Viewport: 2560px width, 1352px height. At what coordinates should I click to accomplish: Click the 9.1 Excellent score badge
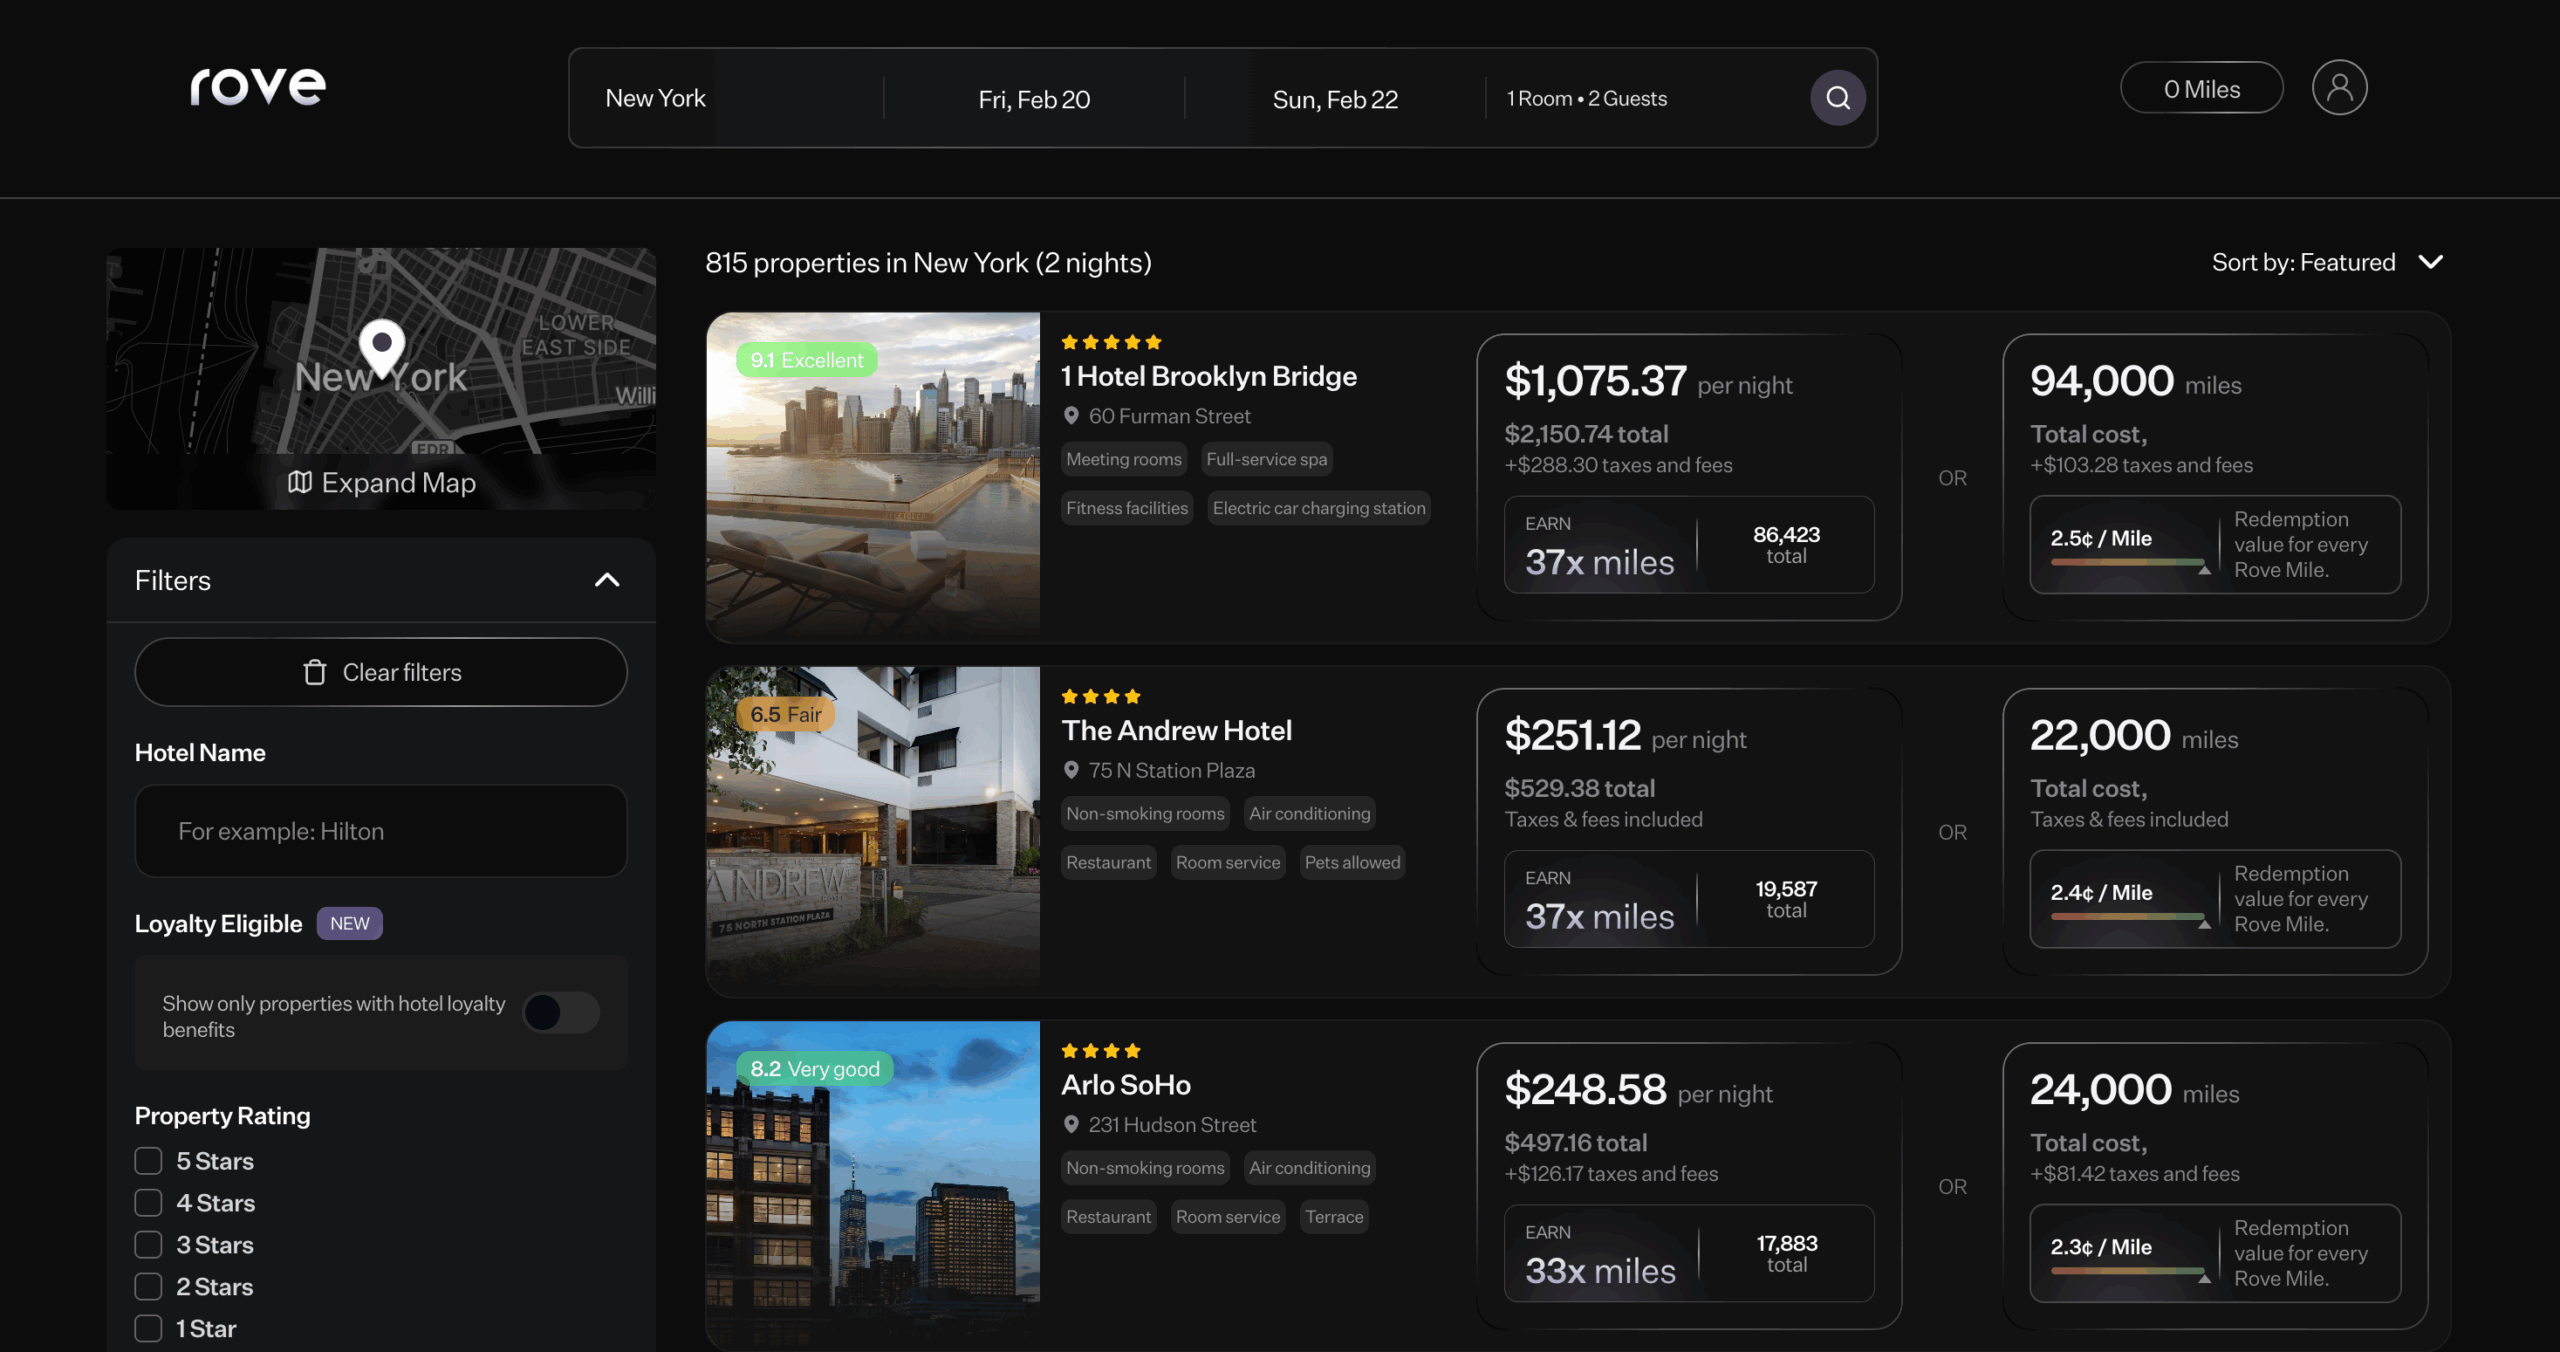pos(806,360)
